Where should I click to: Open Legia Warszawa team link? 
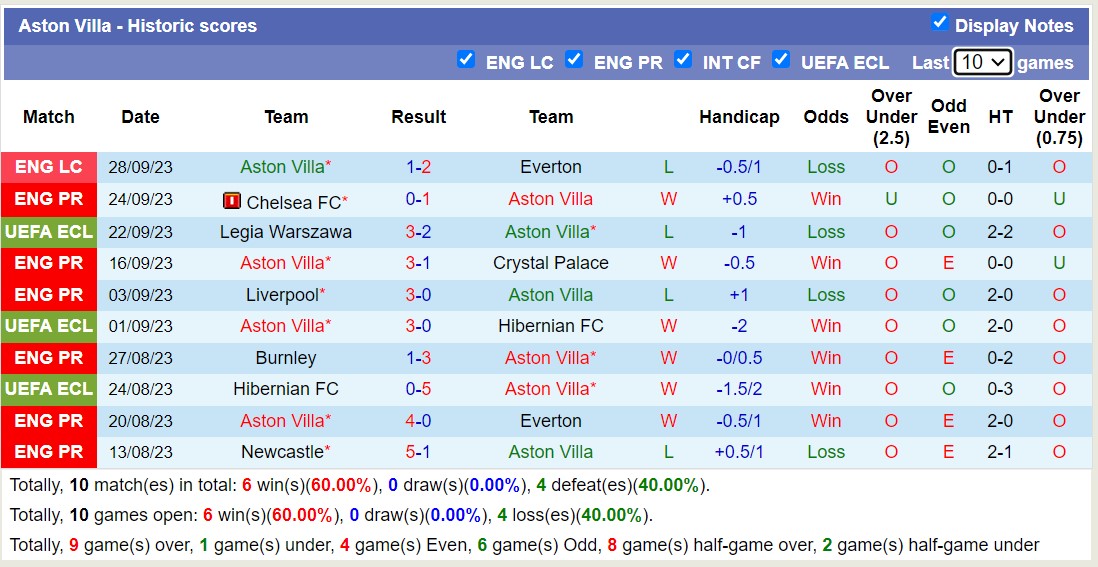(286, 232)
